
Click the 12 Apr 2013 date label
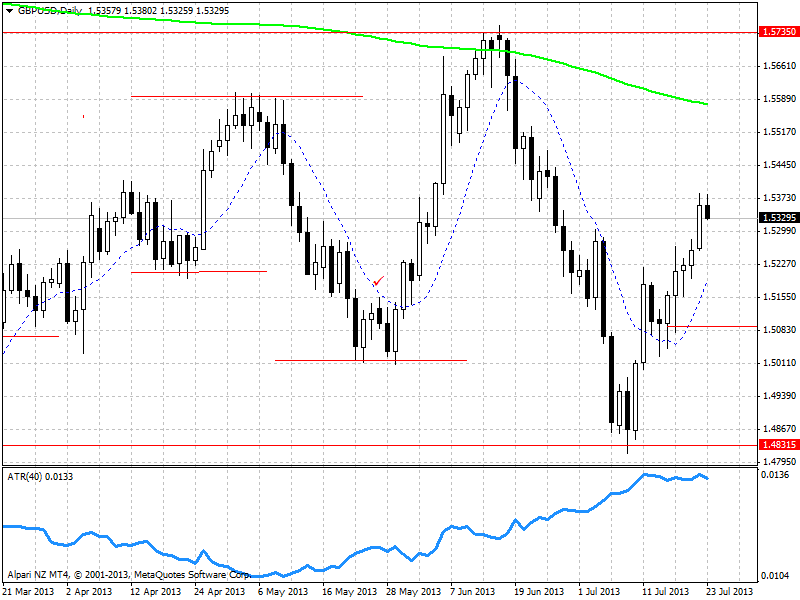point(156,592)
